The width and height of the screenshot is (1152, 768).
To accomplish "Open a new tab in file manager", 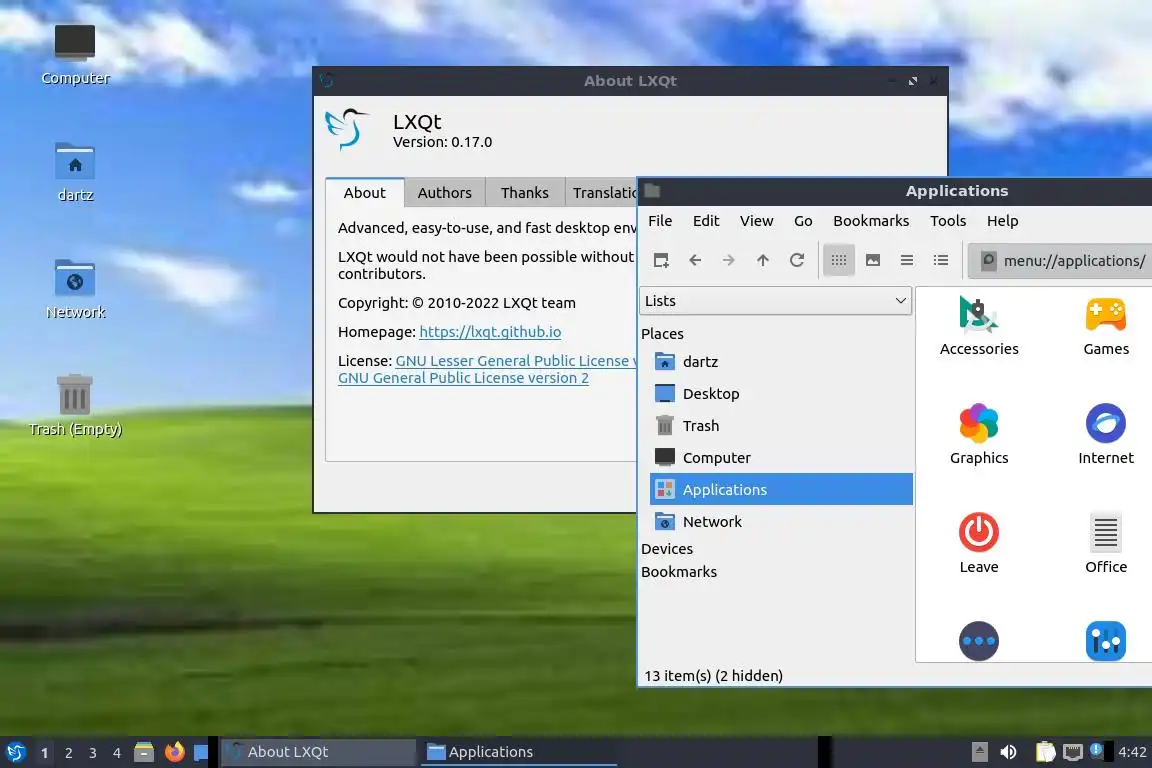I will pyautogui.click(x=660, y=260).
